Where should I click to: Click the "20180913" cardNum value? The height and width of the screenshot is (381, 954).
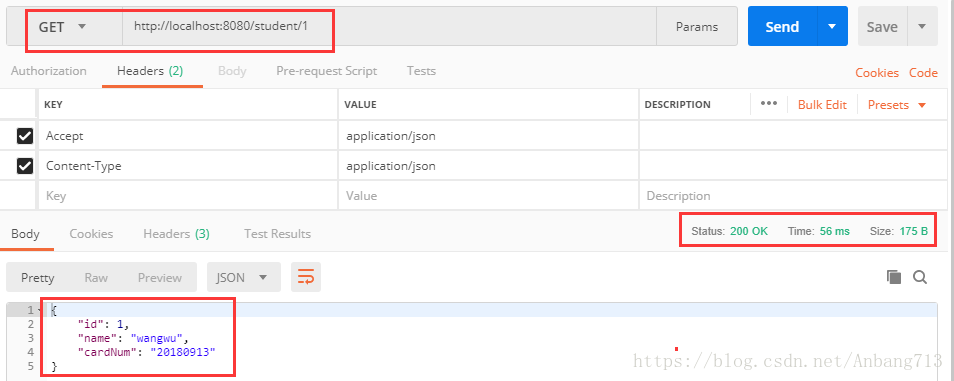pos(183,352)
